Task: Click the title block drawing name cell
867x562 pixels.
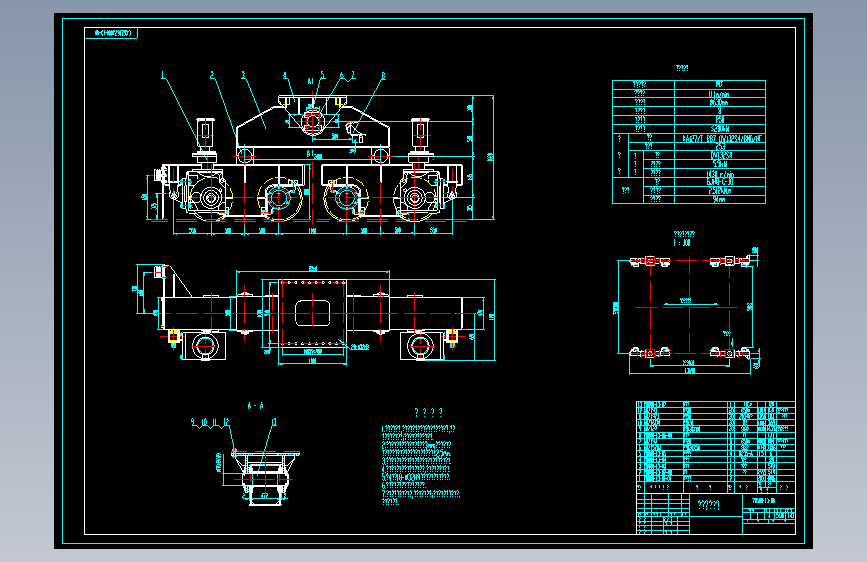Action: pyautogui.click(x=708, y=504)
